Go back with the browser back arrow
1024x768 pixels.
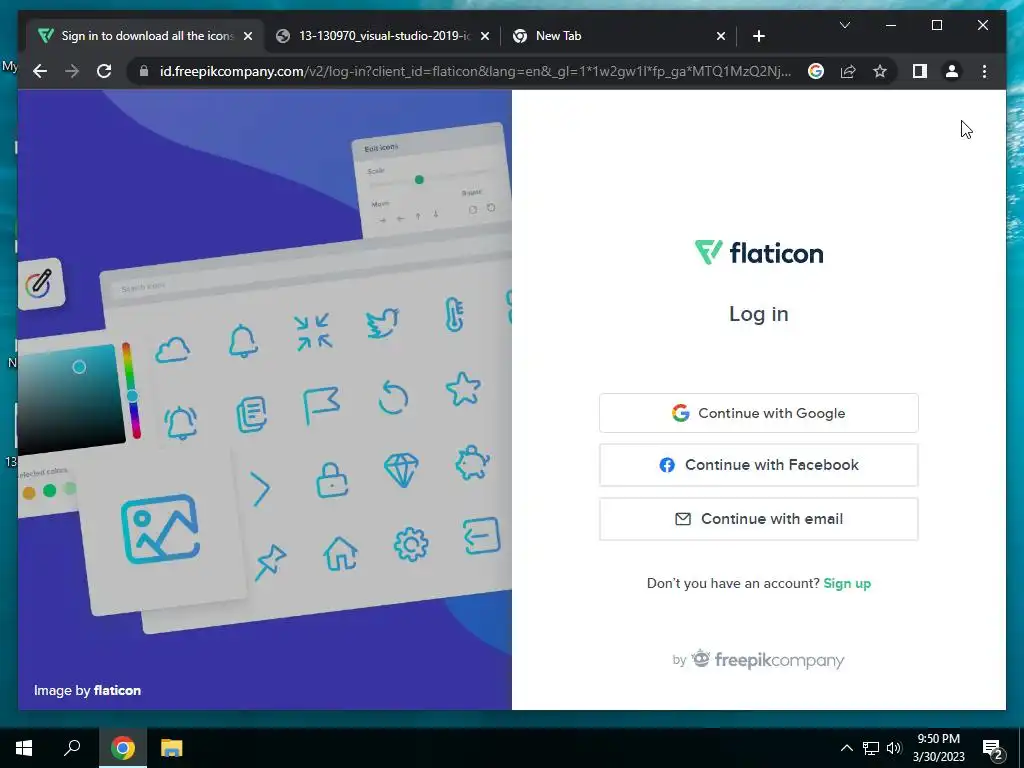[40, 71]
